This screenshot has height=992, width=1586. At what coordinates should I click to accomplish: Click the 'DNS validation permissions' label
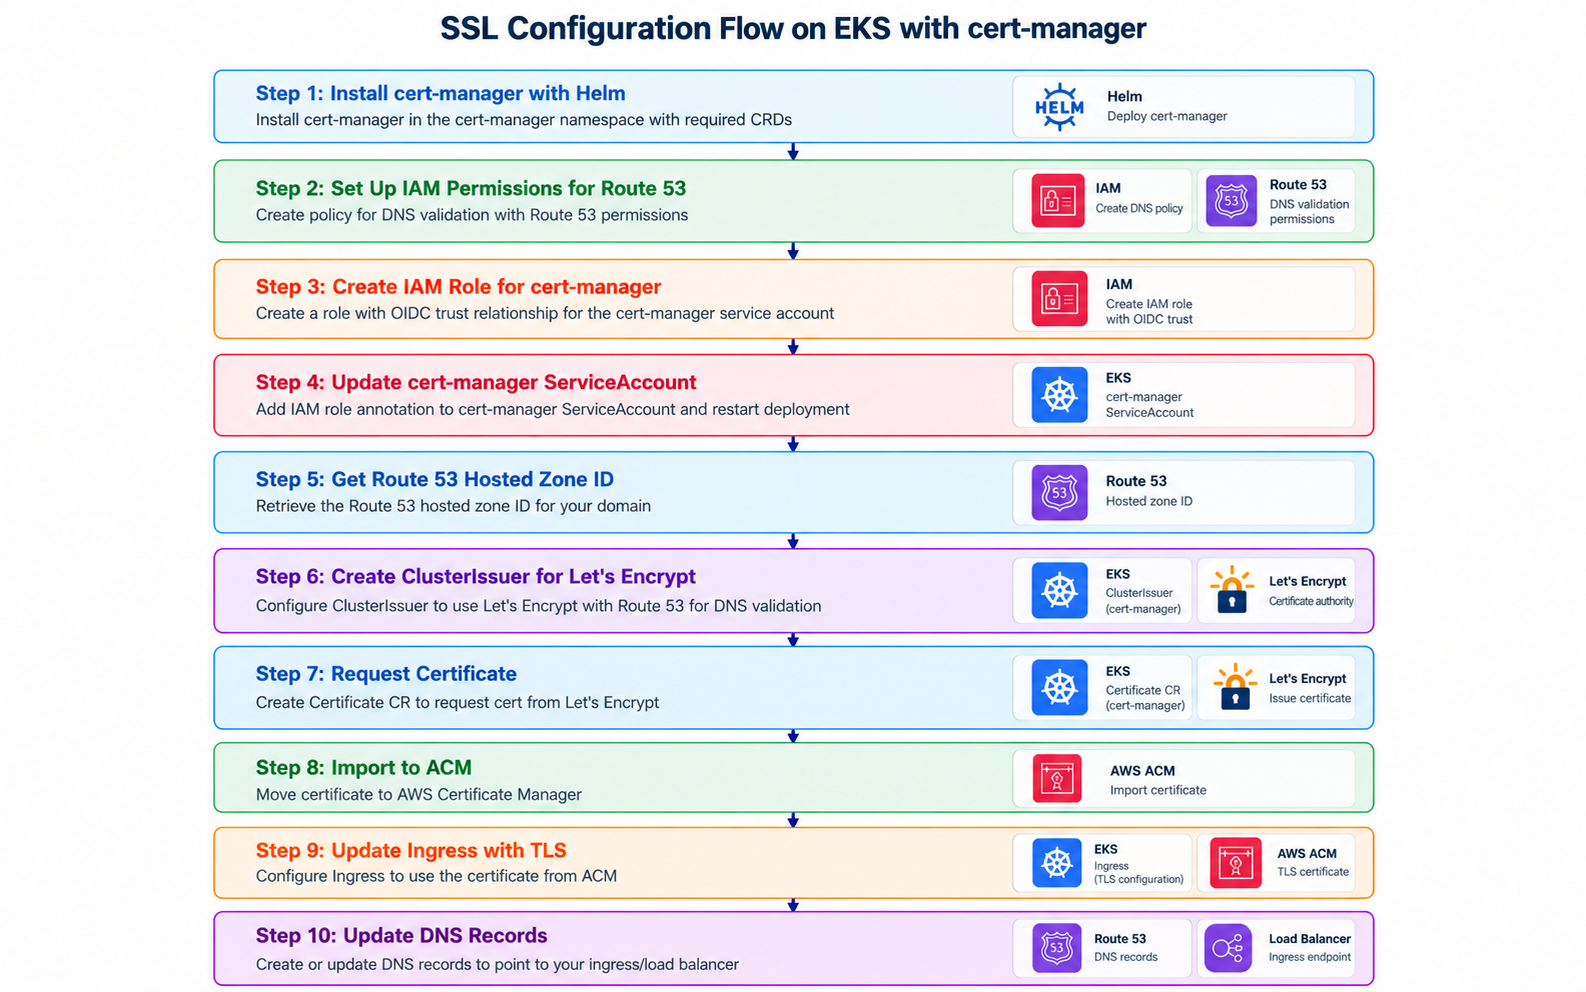[1309, 212]
